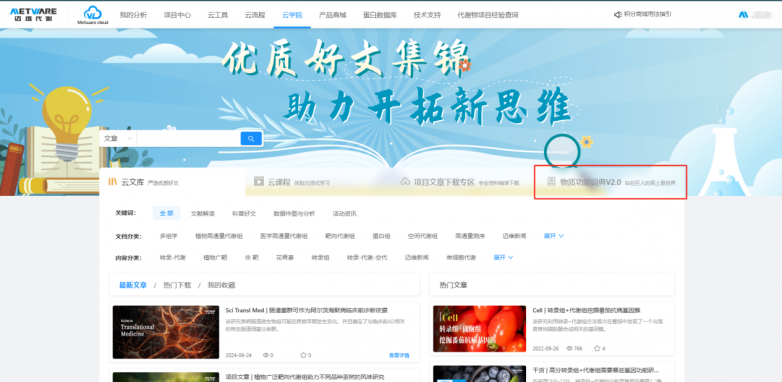Click the 查看详情 link on first article

click(399, 355)
